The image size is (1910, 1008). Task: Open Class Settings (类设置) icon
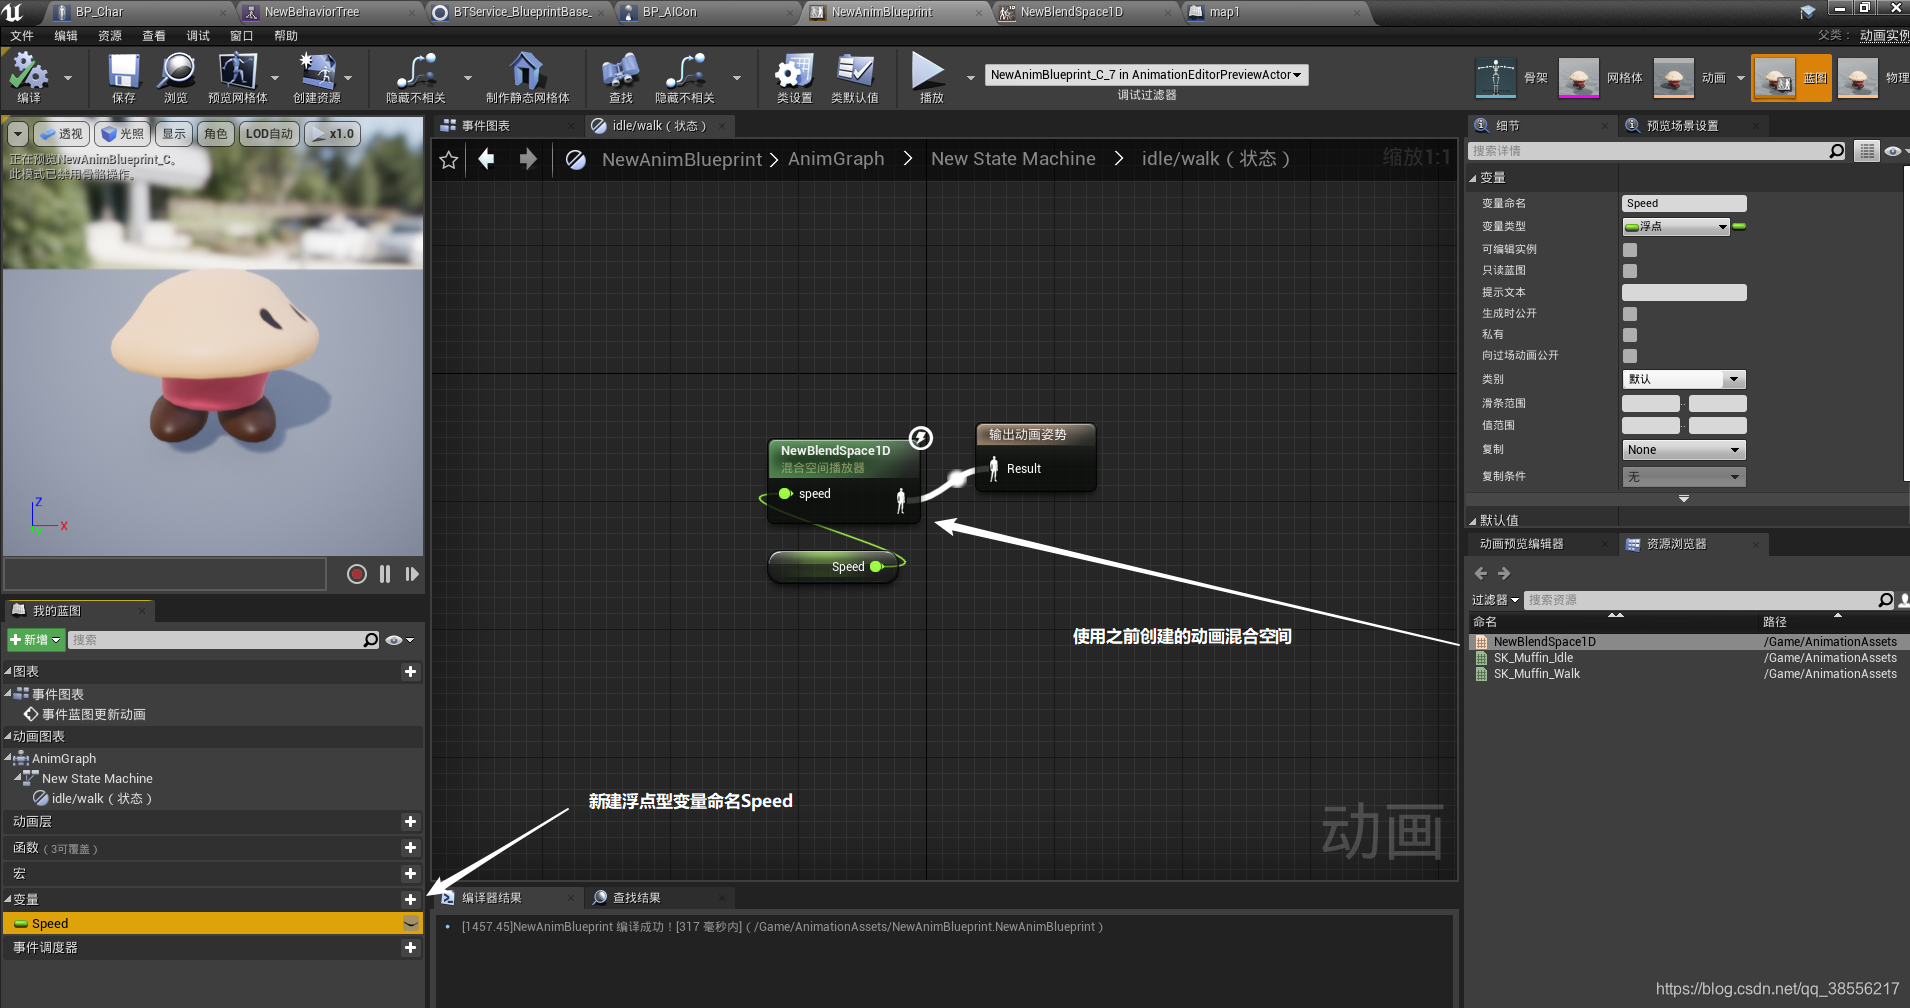coord(794,71)
